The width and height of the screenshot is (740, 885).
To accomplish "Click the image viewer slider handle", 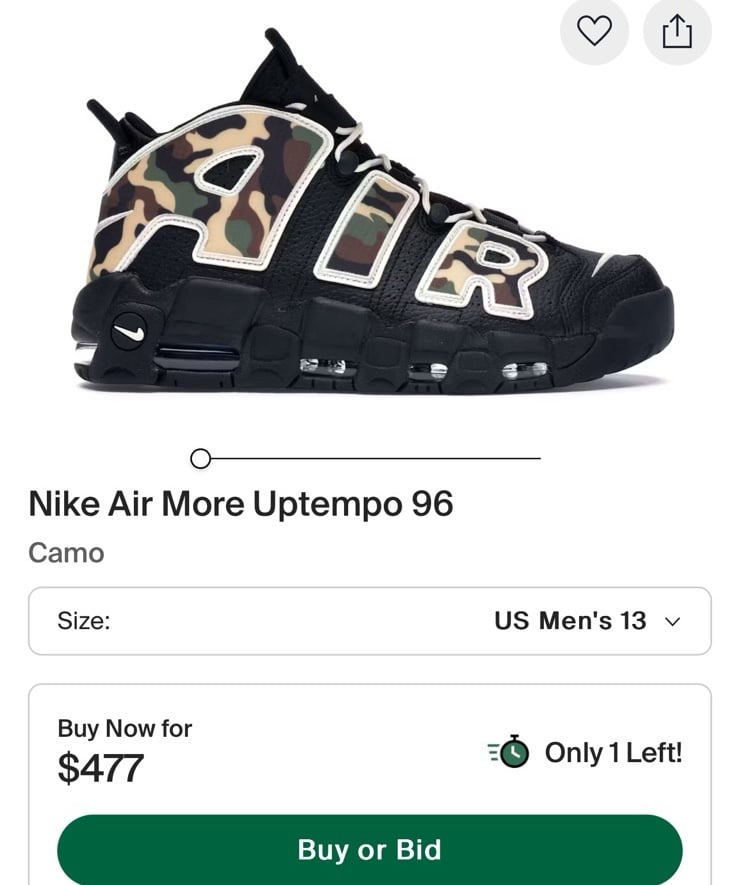I will 200,458.
